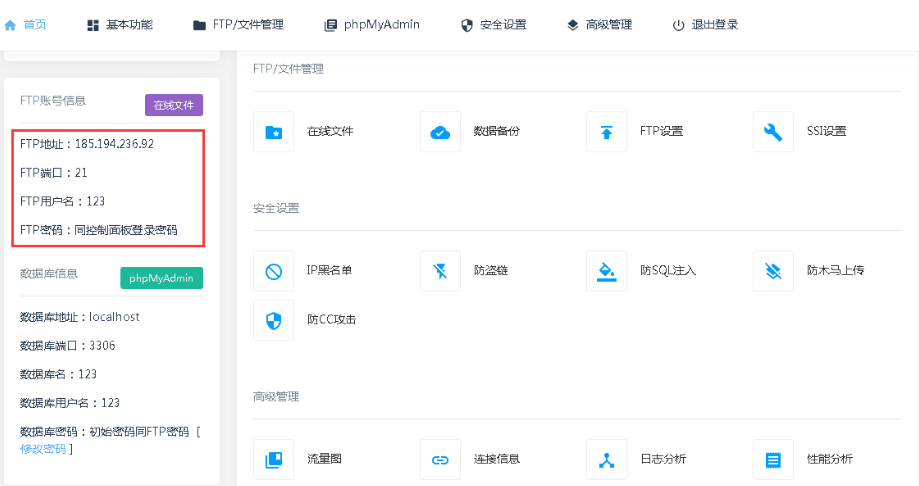The width and height of the screenshot is (919, 486).
Task: Click the 防木马上传 tile label
Action: [x=835, y=270]
